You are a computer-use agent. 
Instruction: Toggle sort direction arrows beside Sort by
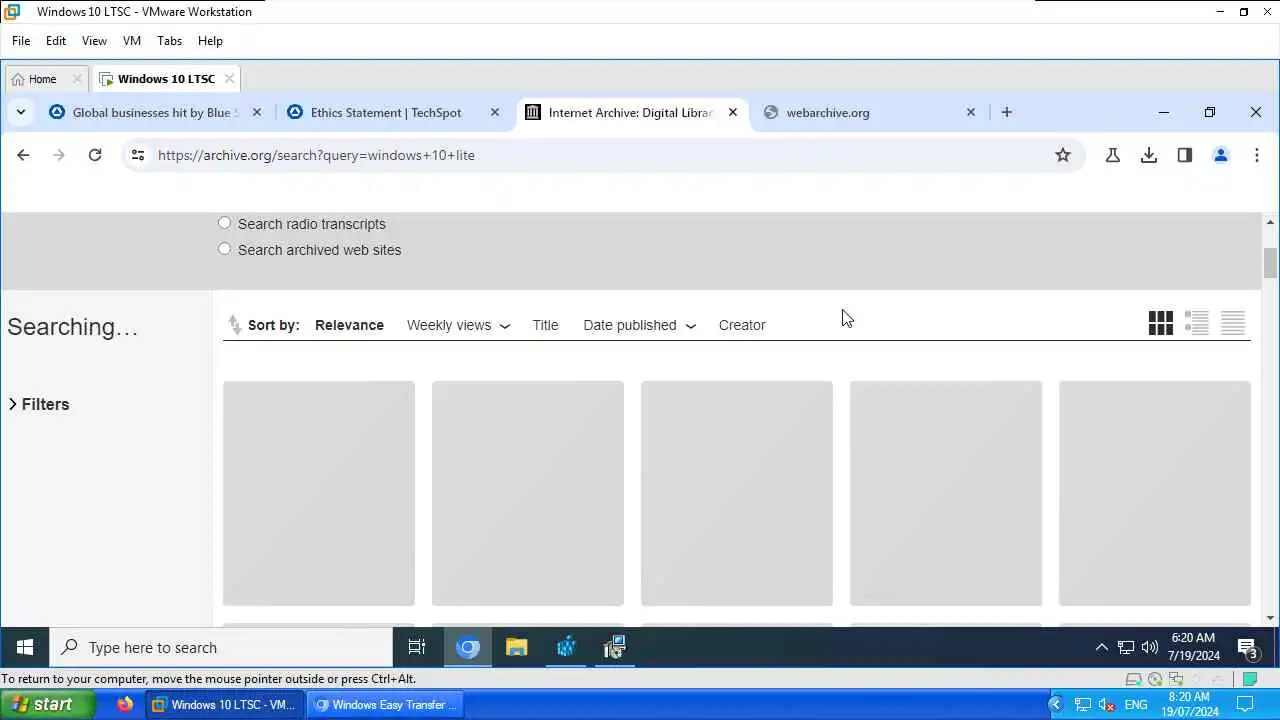234,325
